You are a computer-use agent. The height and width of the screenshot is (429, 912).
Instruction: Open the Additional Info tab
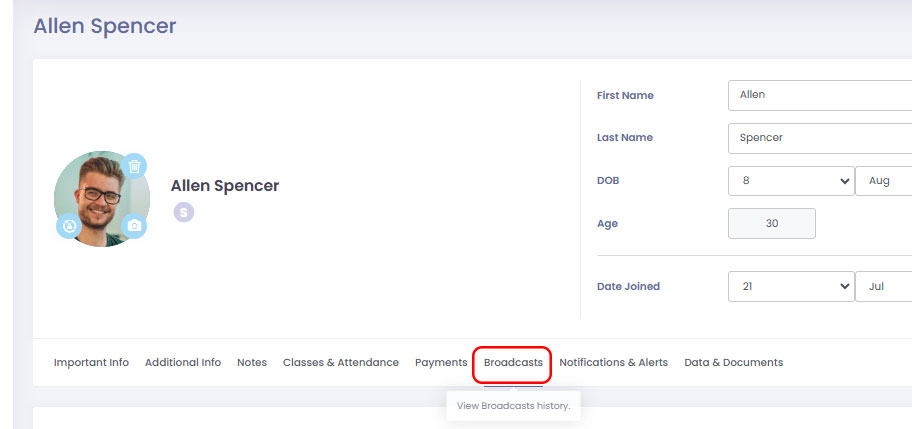pos(183,363)
